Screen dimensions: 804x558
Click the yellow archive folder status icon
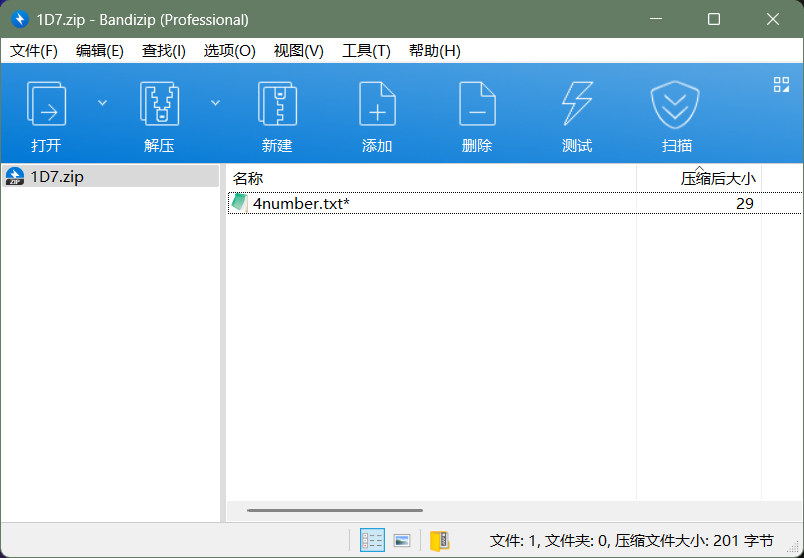point(439,541)
